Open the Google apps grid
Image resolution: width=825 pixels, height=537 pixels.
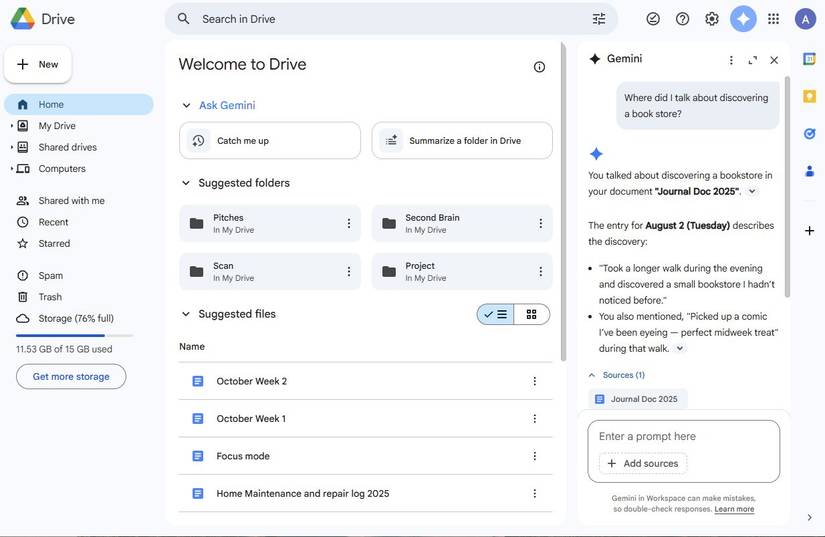point(773,19)
